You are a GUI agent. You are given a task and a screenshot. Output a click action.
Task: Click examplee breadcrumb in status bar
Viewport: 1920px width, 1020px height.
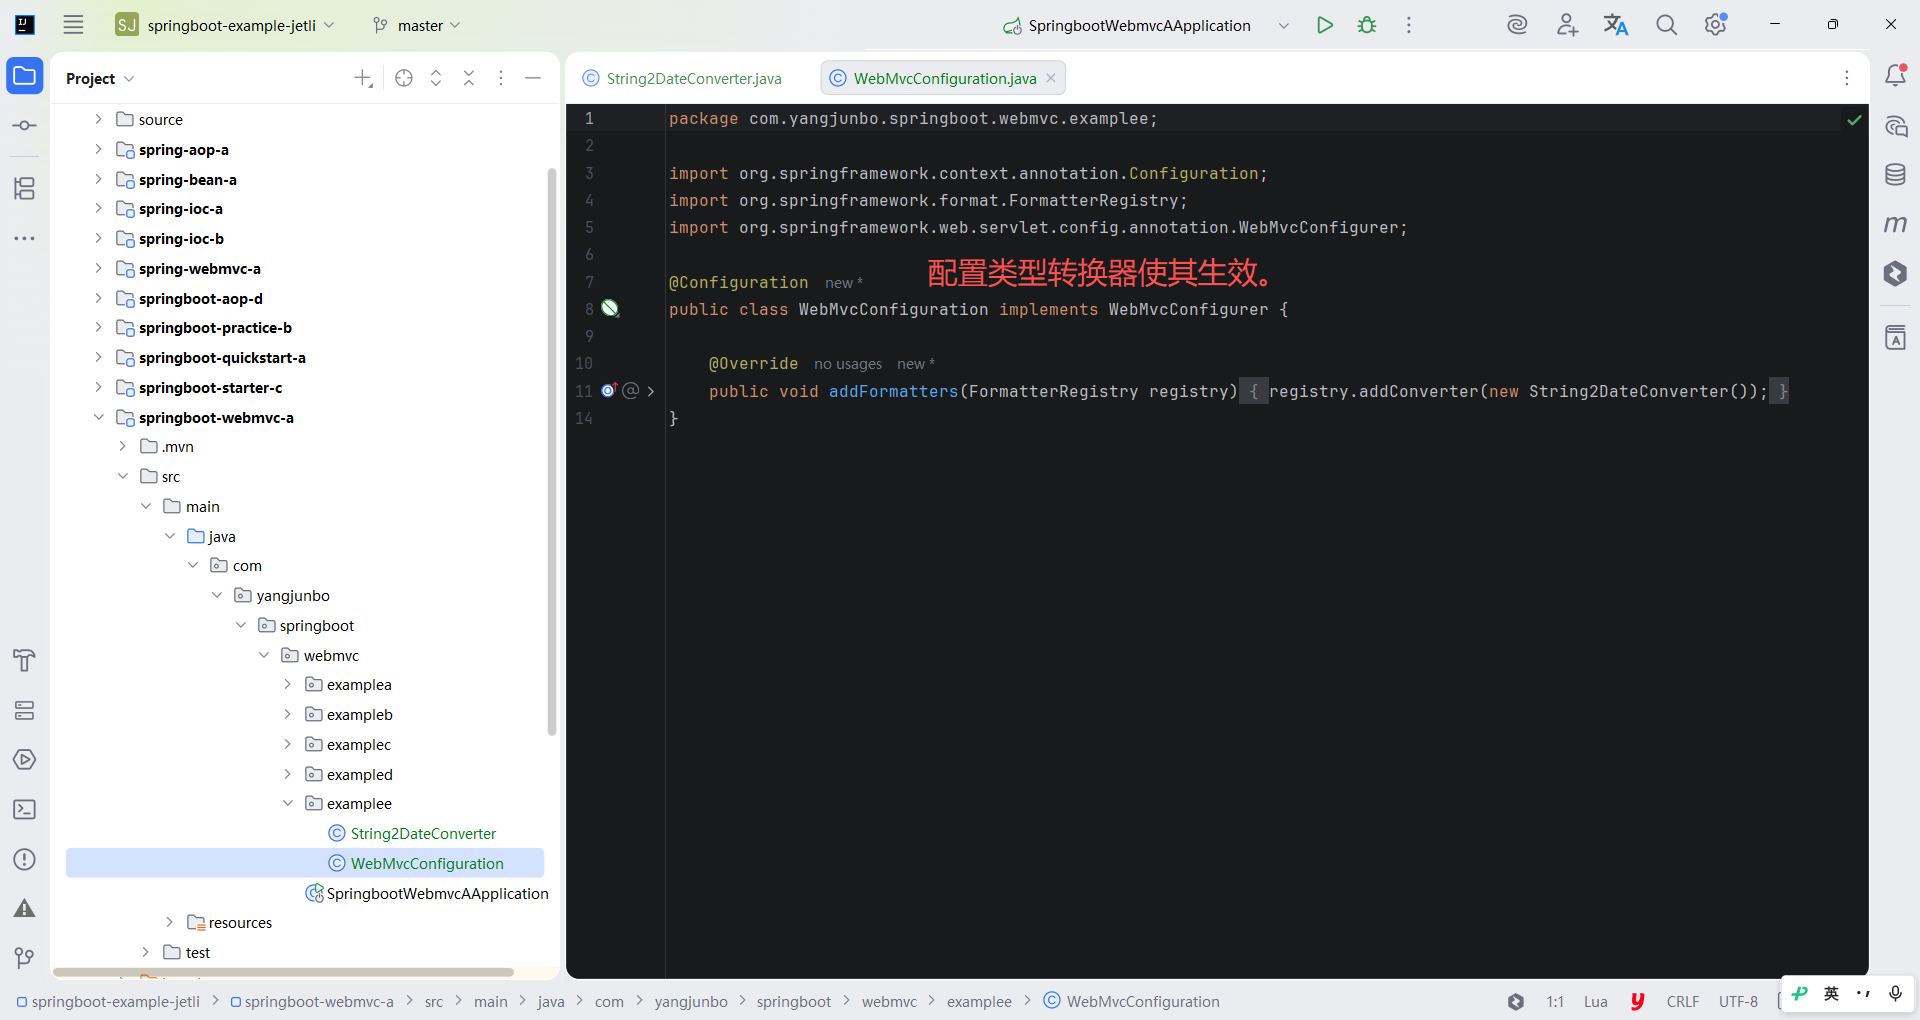pyautogui.click(x=979, y=1001)
